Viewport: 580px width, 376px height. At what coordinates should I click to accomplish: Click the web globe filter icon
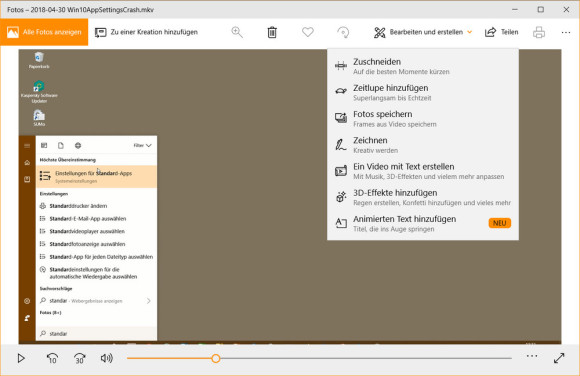point(78,145)
